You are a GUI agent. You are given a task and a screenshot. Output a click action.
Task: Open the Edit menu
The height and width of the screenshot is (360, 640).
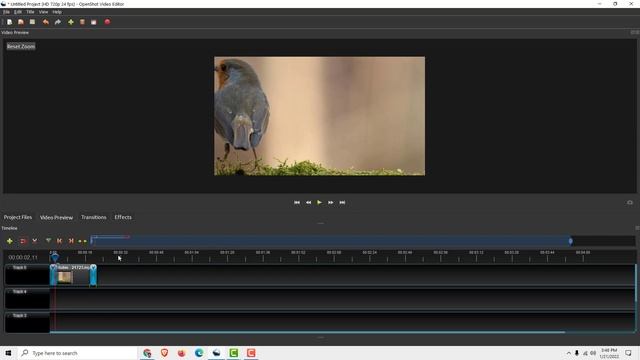pyautogui.click(x=18, y=12)
